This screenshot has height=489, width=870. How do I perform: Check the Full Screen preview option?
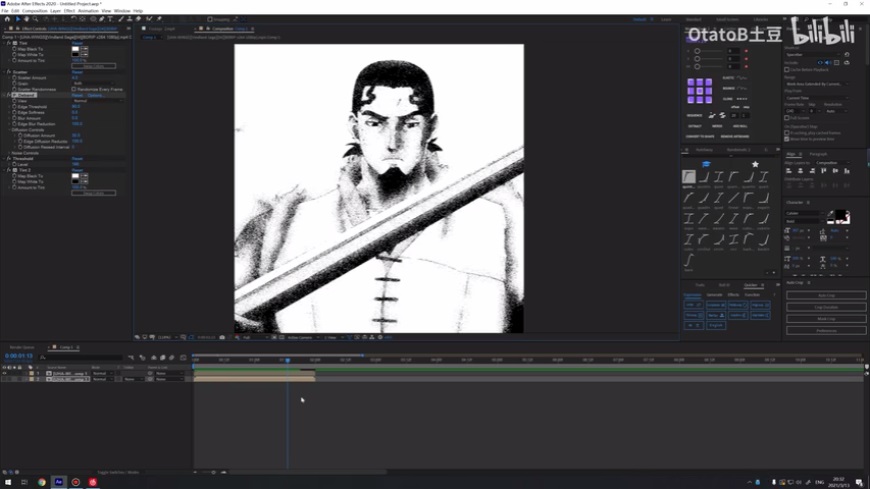coord(787,118)
